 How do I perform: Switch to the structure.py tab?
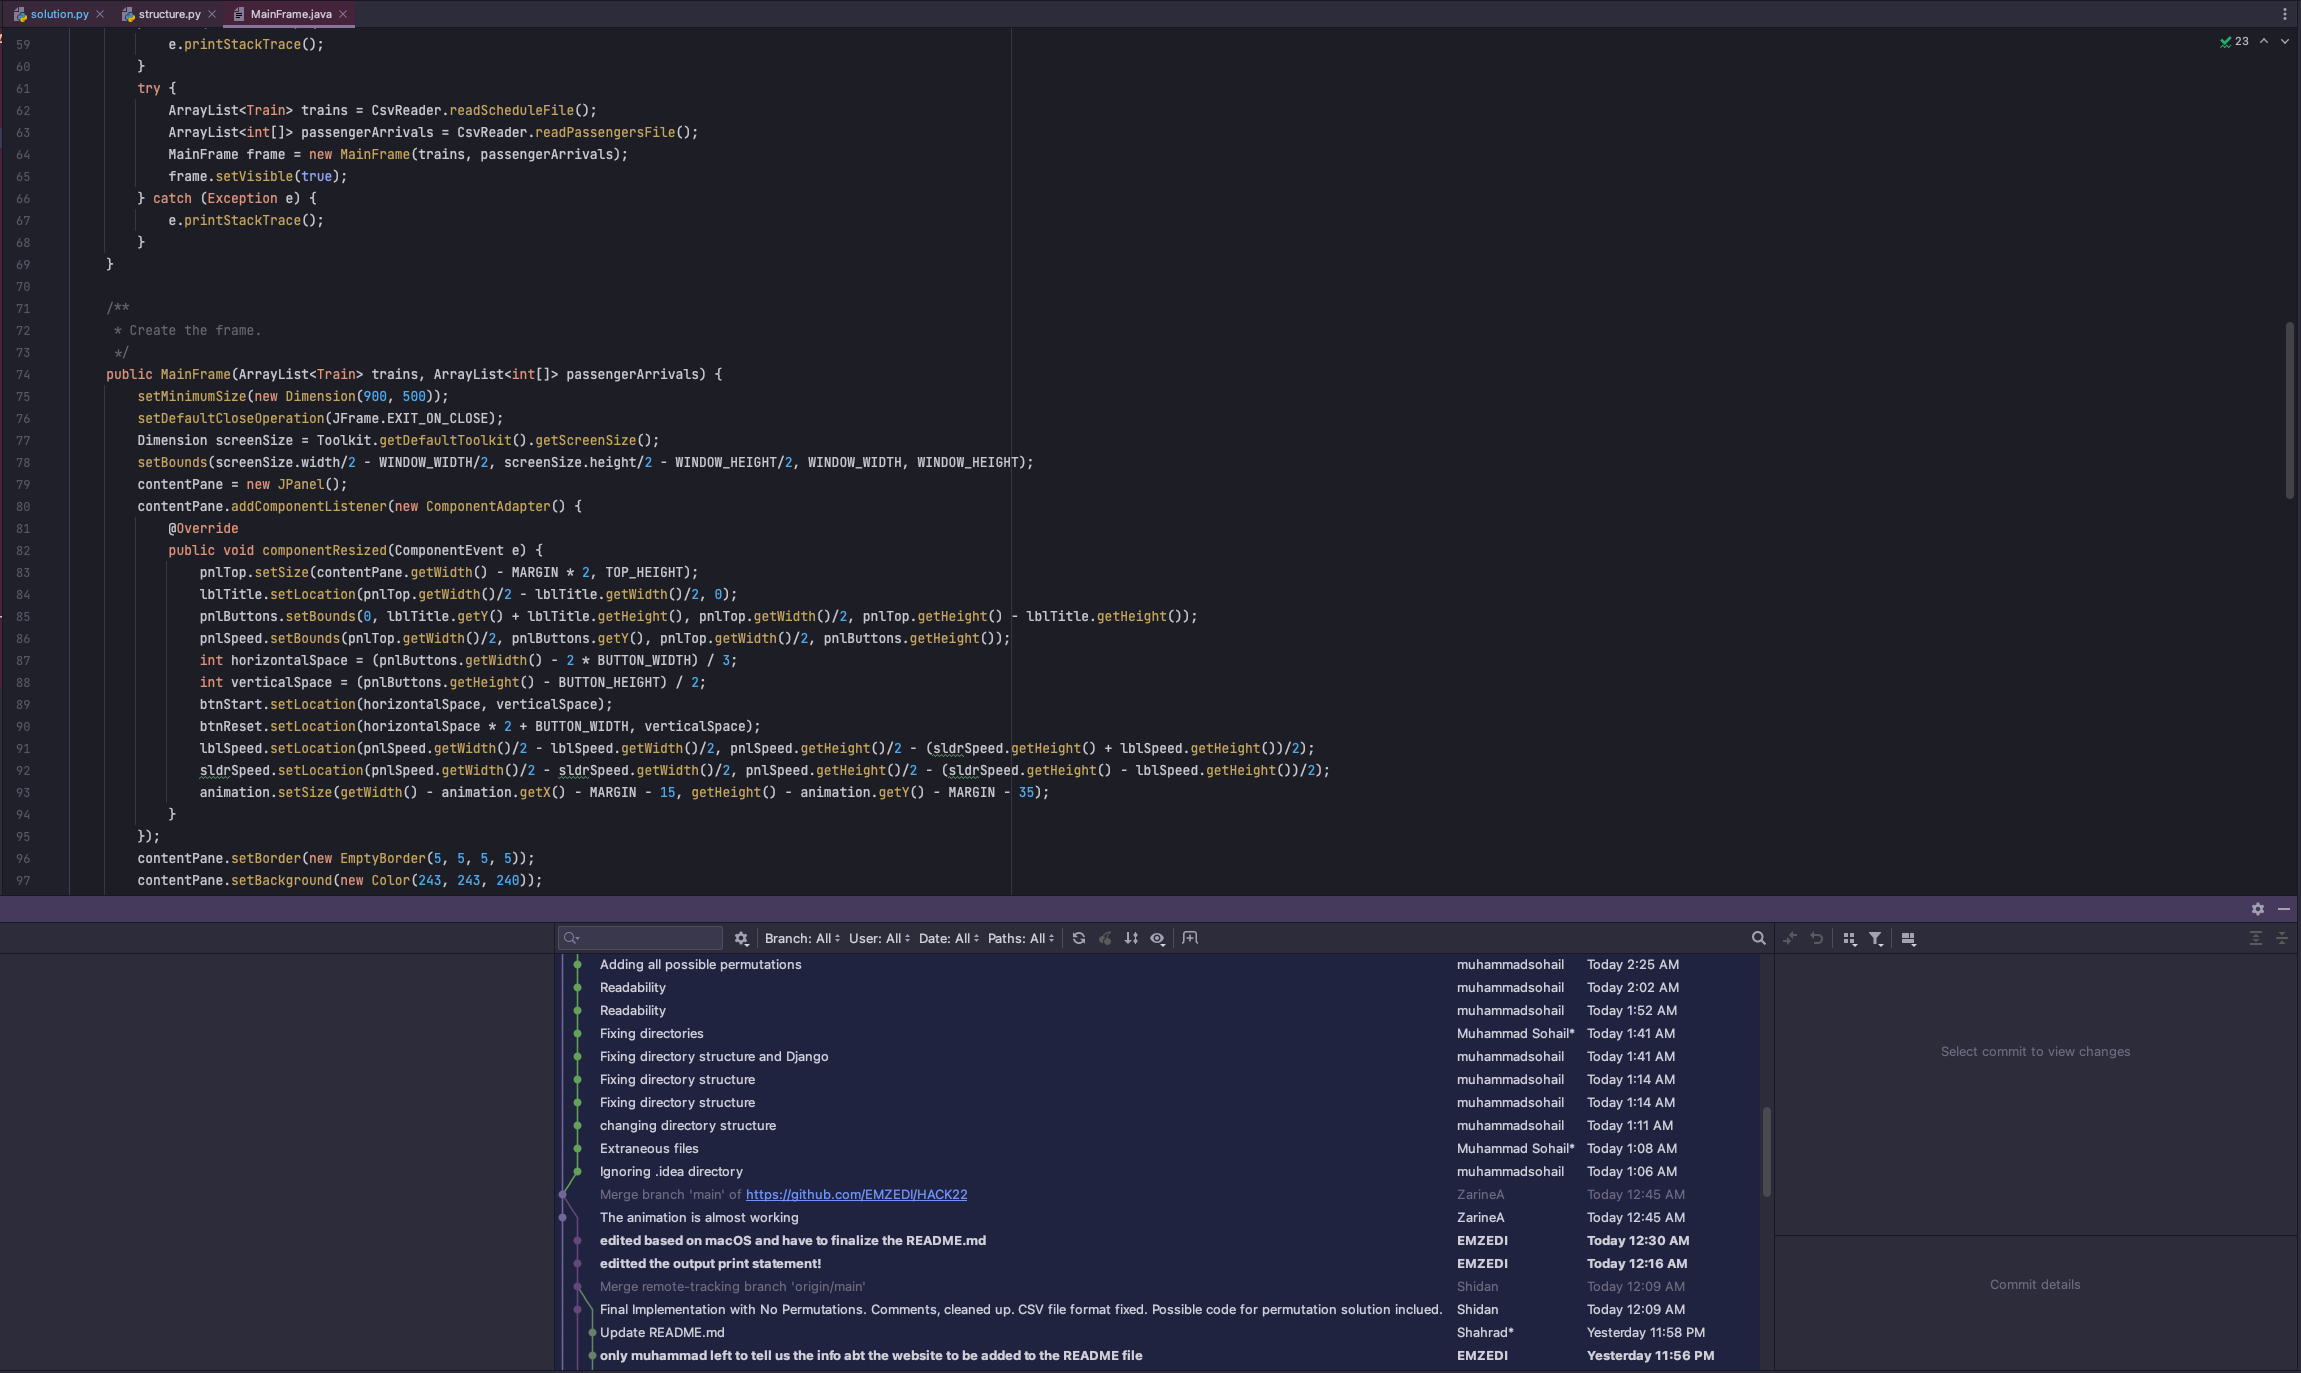[x=169, y=14]
